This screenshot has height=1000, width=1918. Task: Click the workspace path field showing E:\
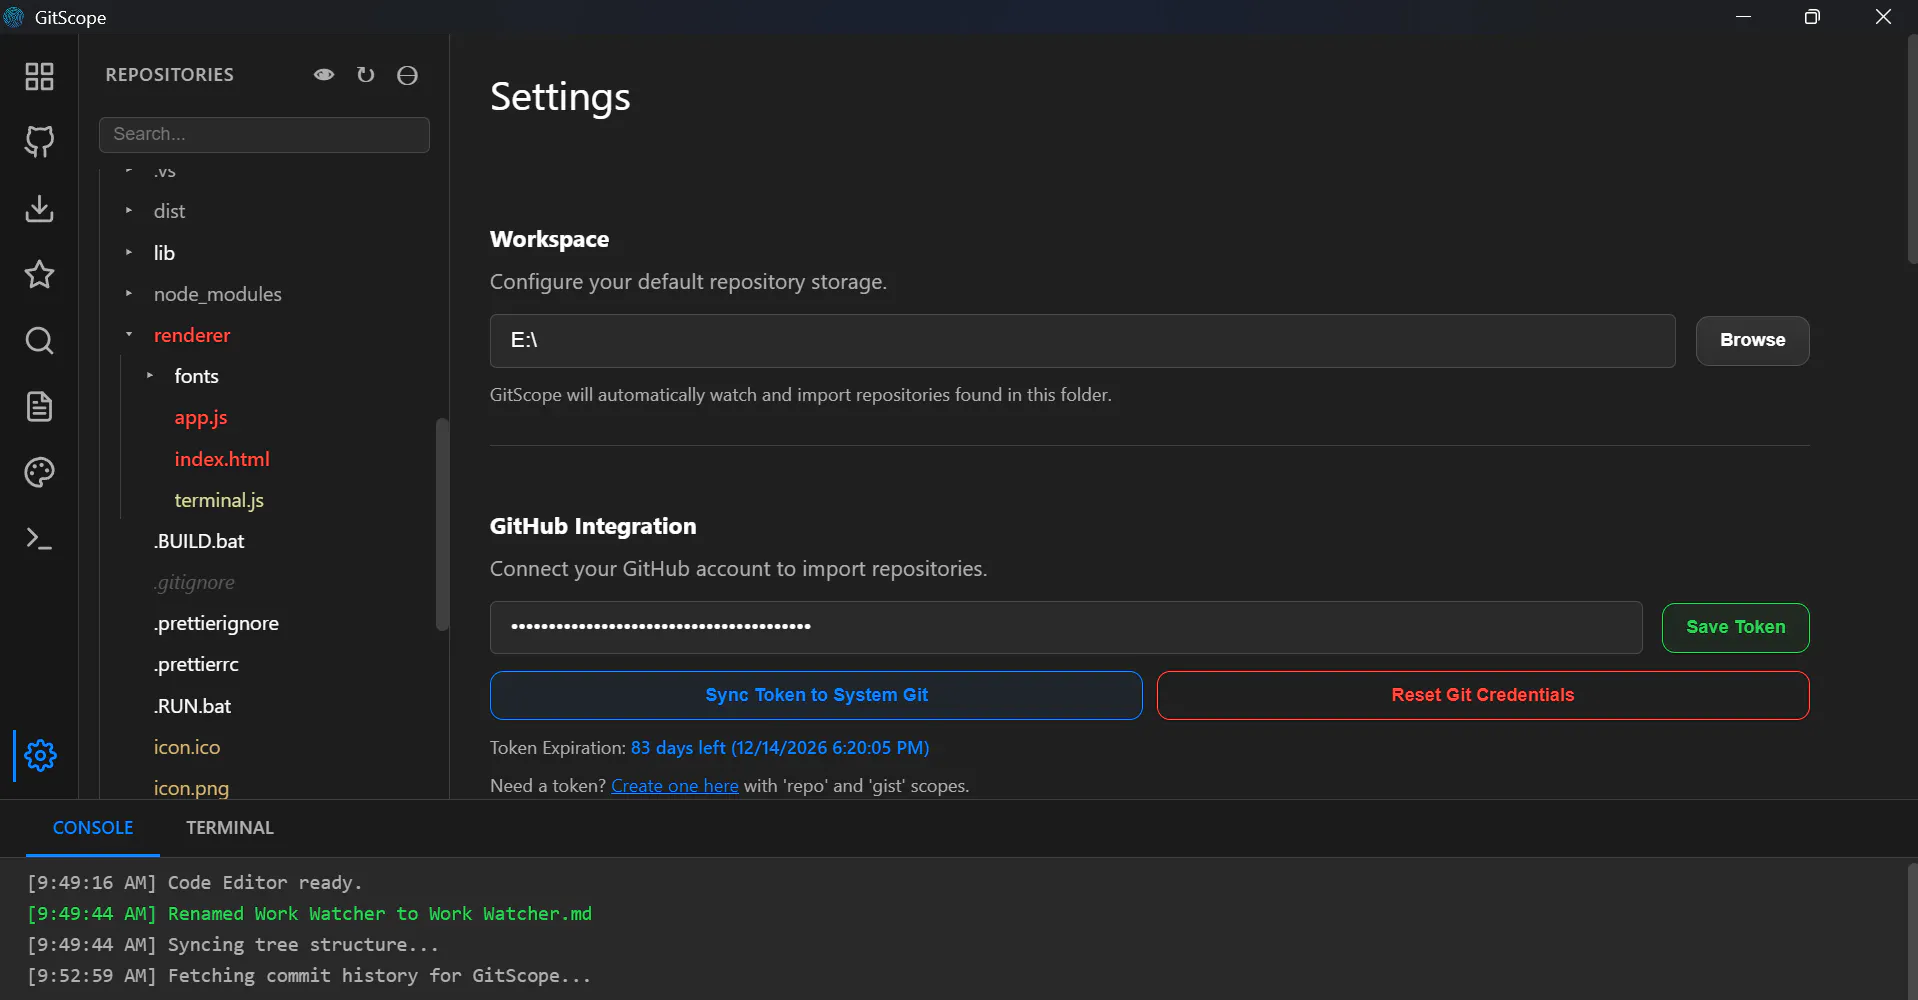click(1082, 340)
